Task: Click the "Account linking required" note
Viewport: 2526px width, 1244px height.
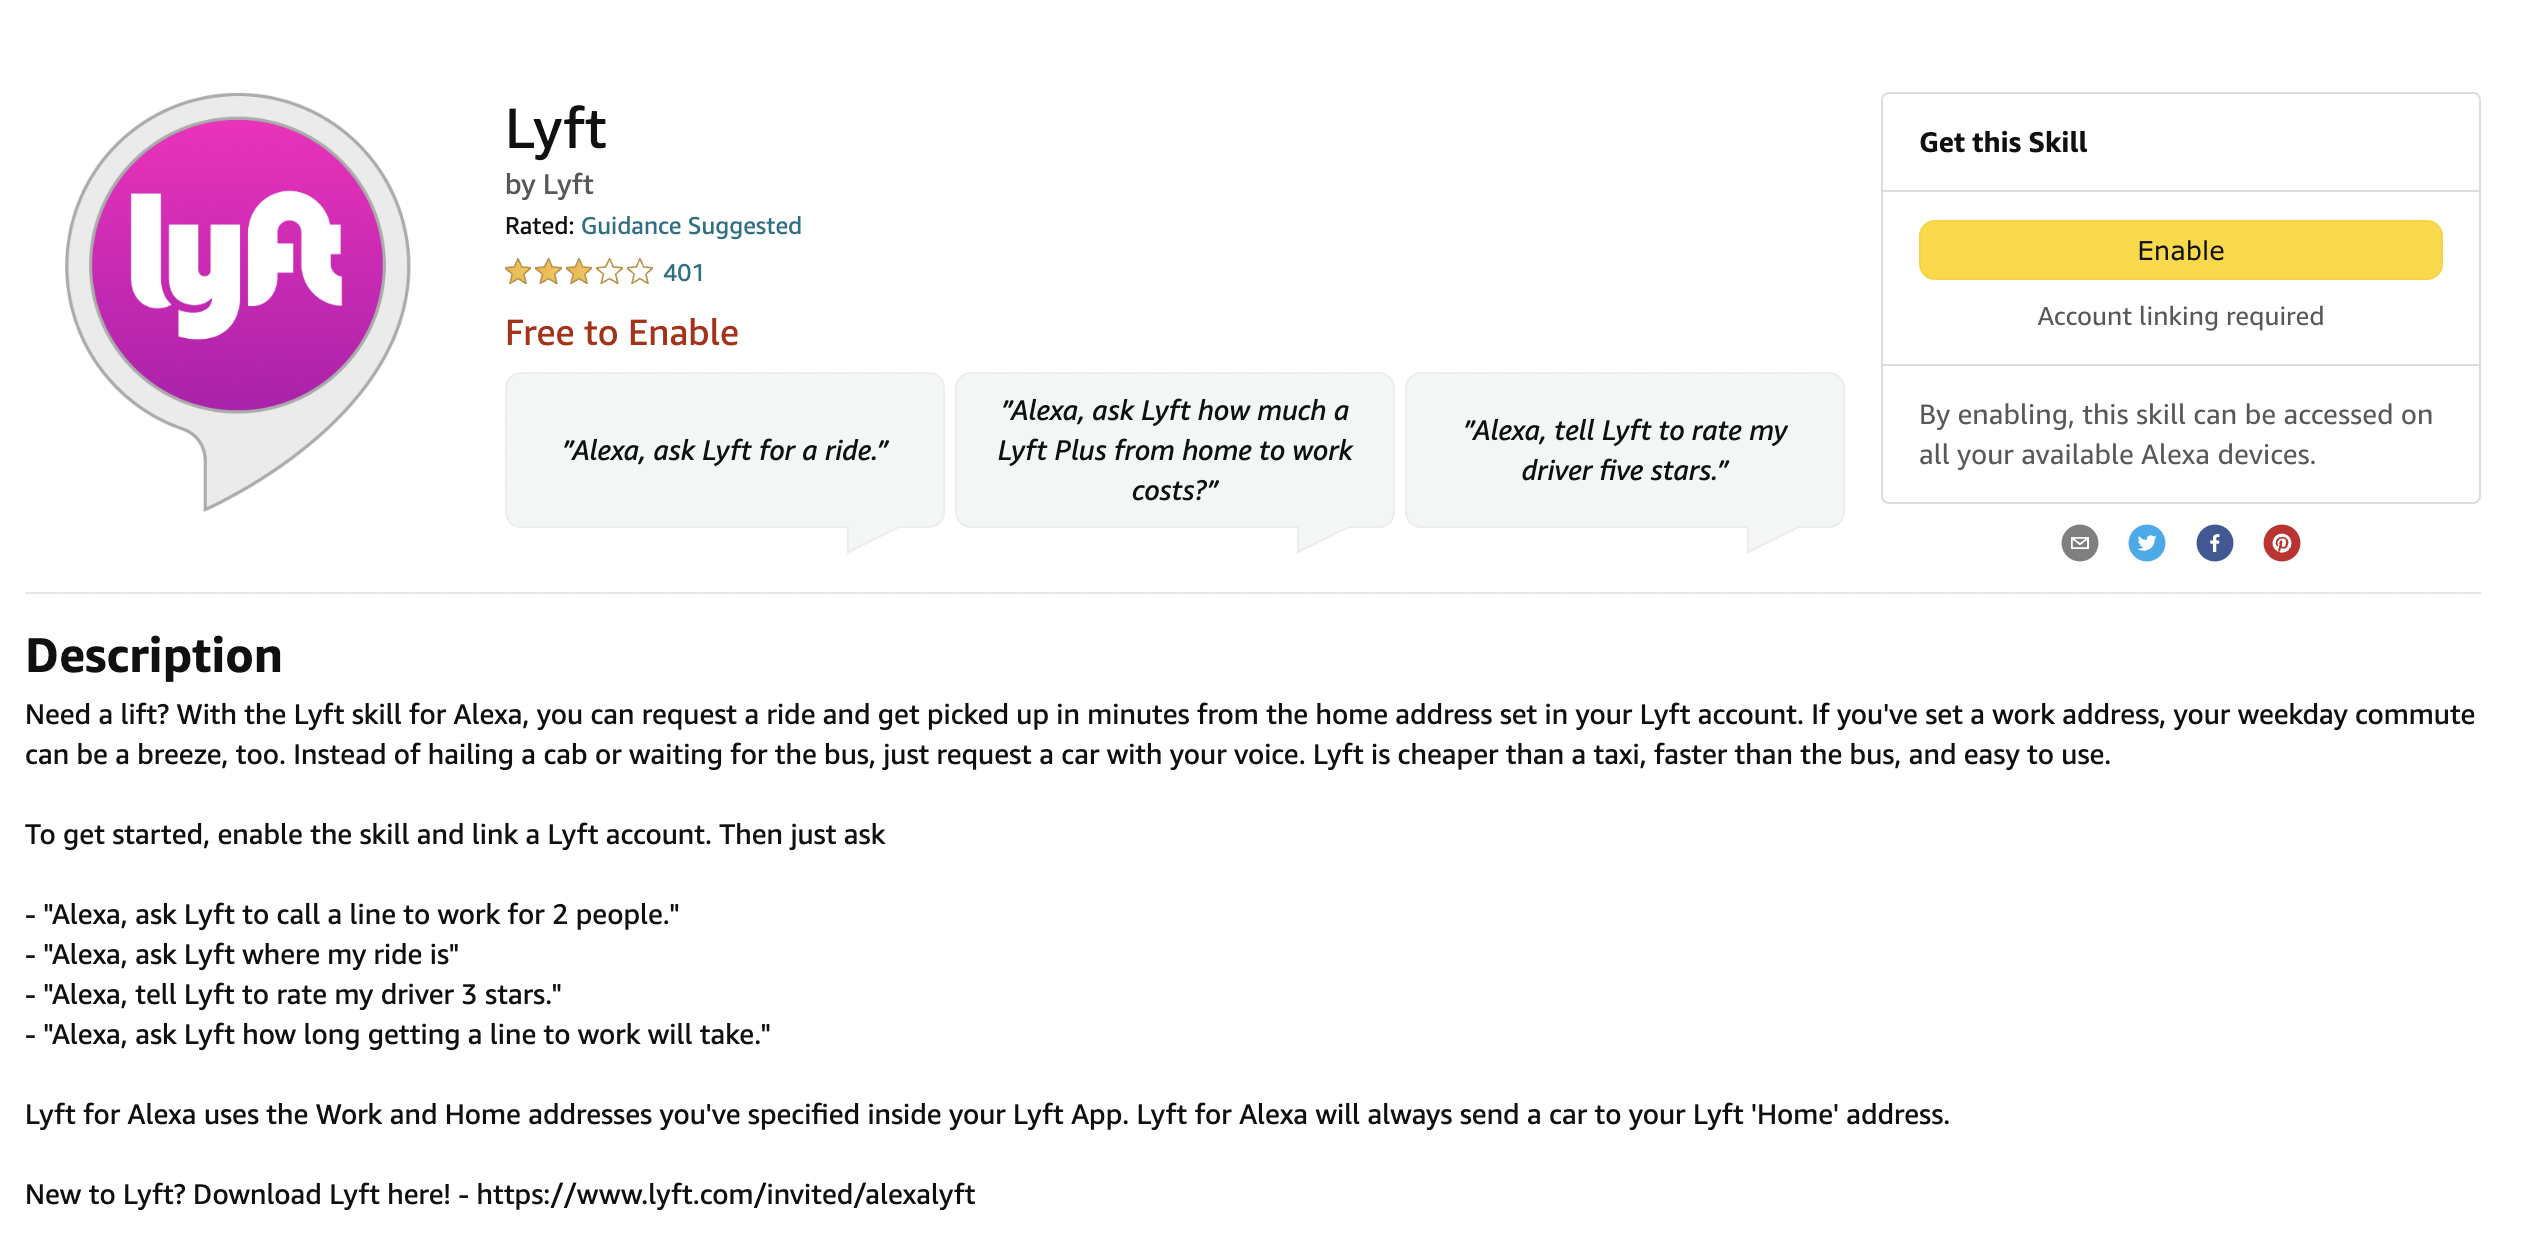Action: click(2180, 316)
